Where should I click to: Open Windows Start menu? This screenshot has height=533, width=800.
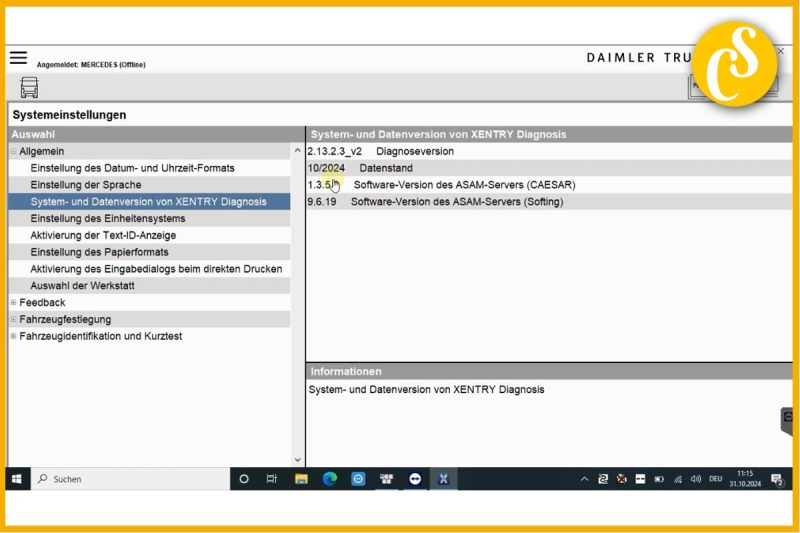pyautogui.click(x=17, y=479)
